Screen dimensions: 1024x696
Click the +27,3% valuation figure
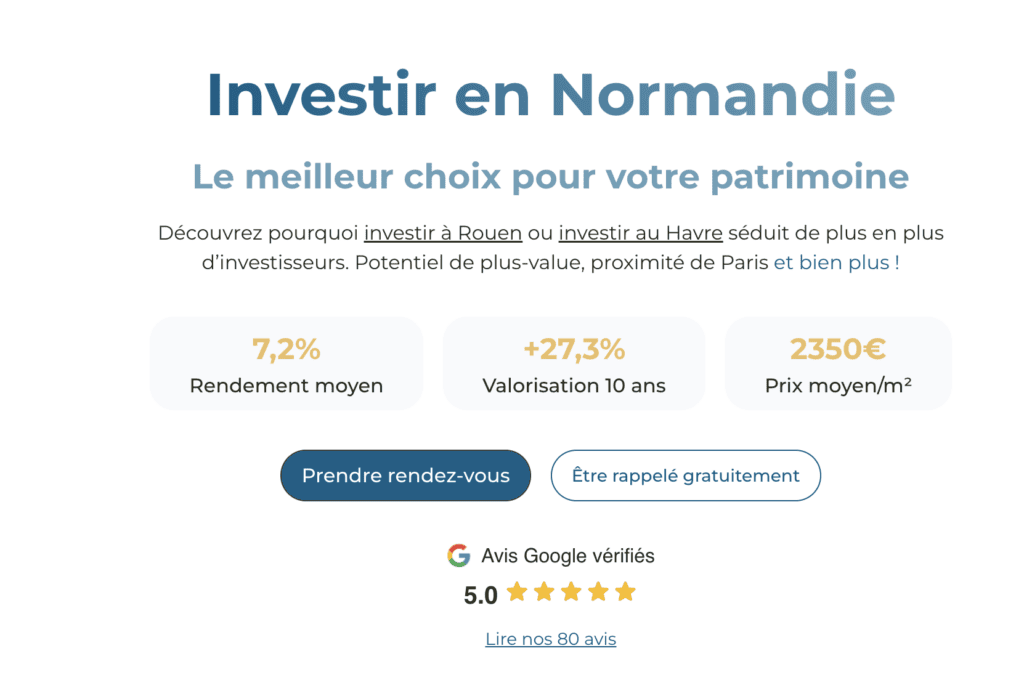point(573,349)
